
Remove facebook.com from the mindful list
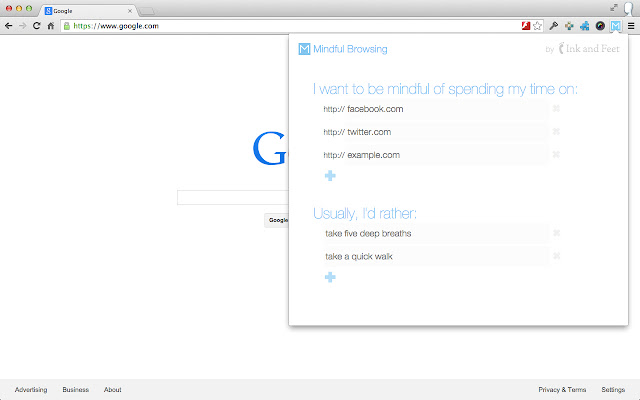(x=556, y=109)
